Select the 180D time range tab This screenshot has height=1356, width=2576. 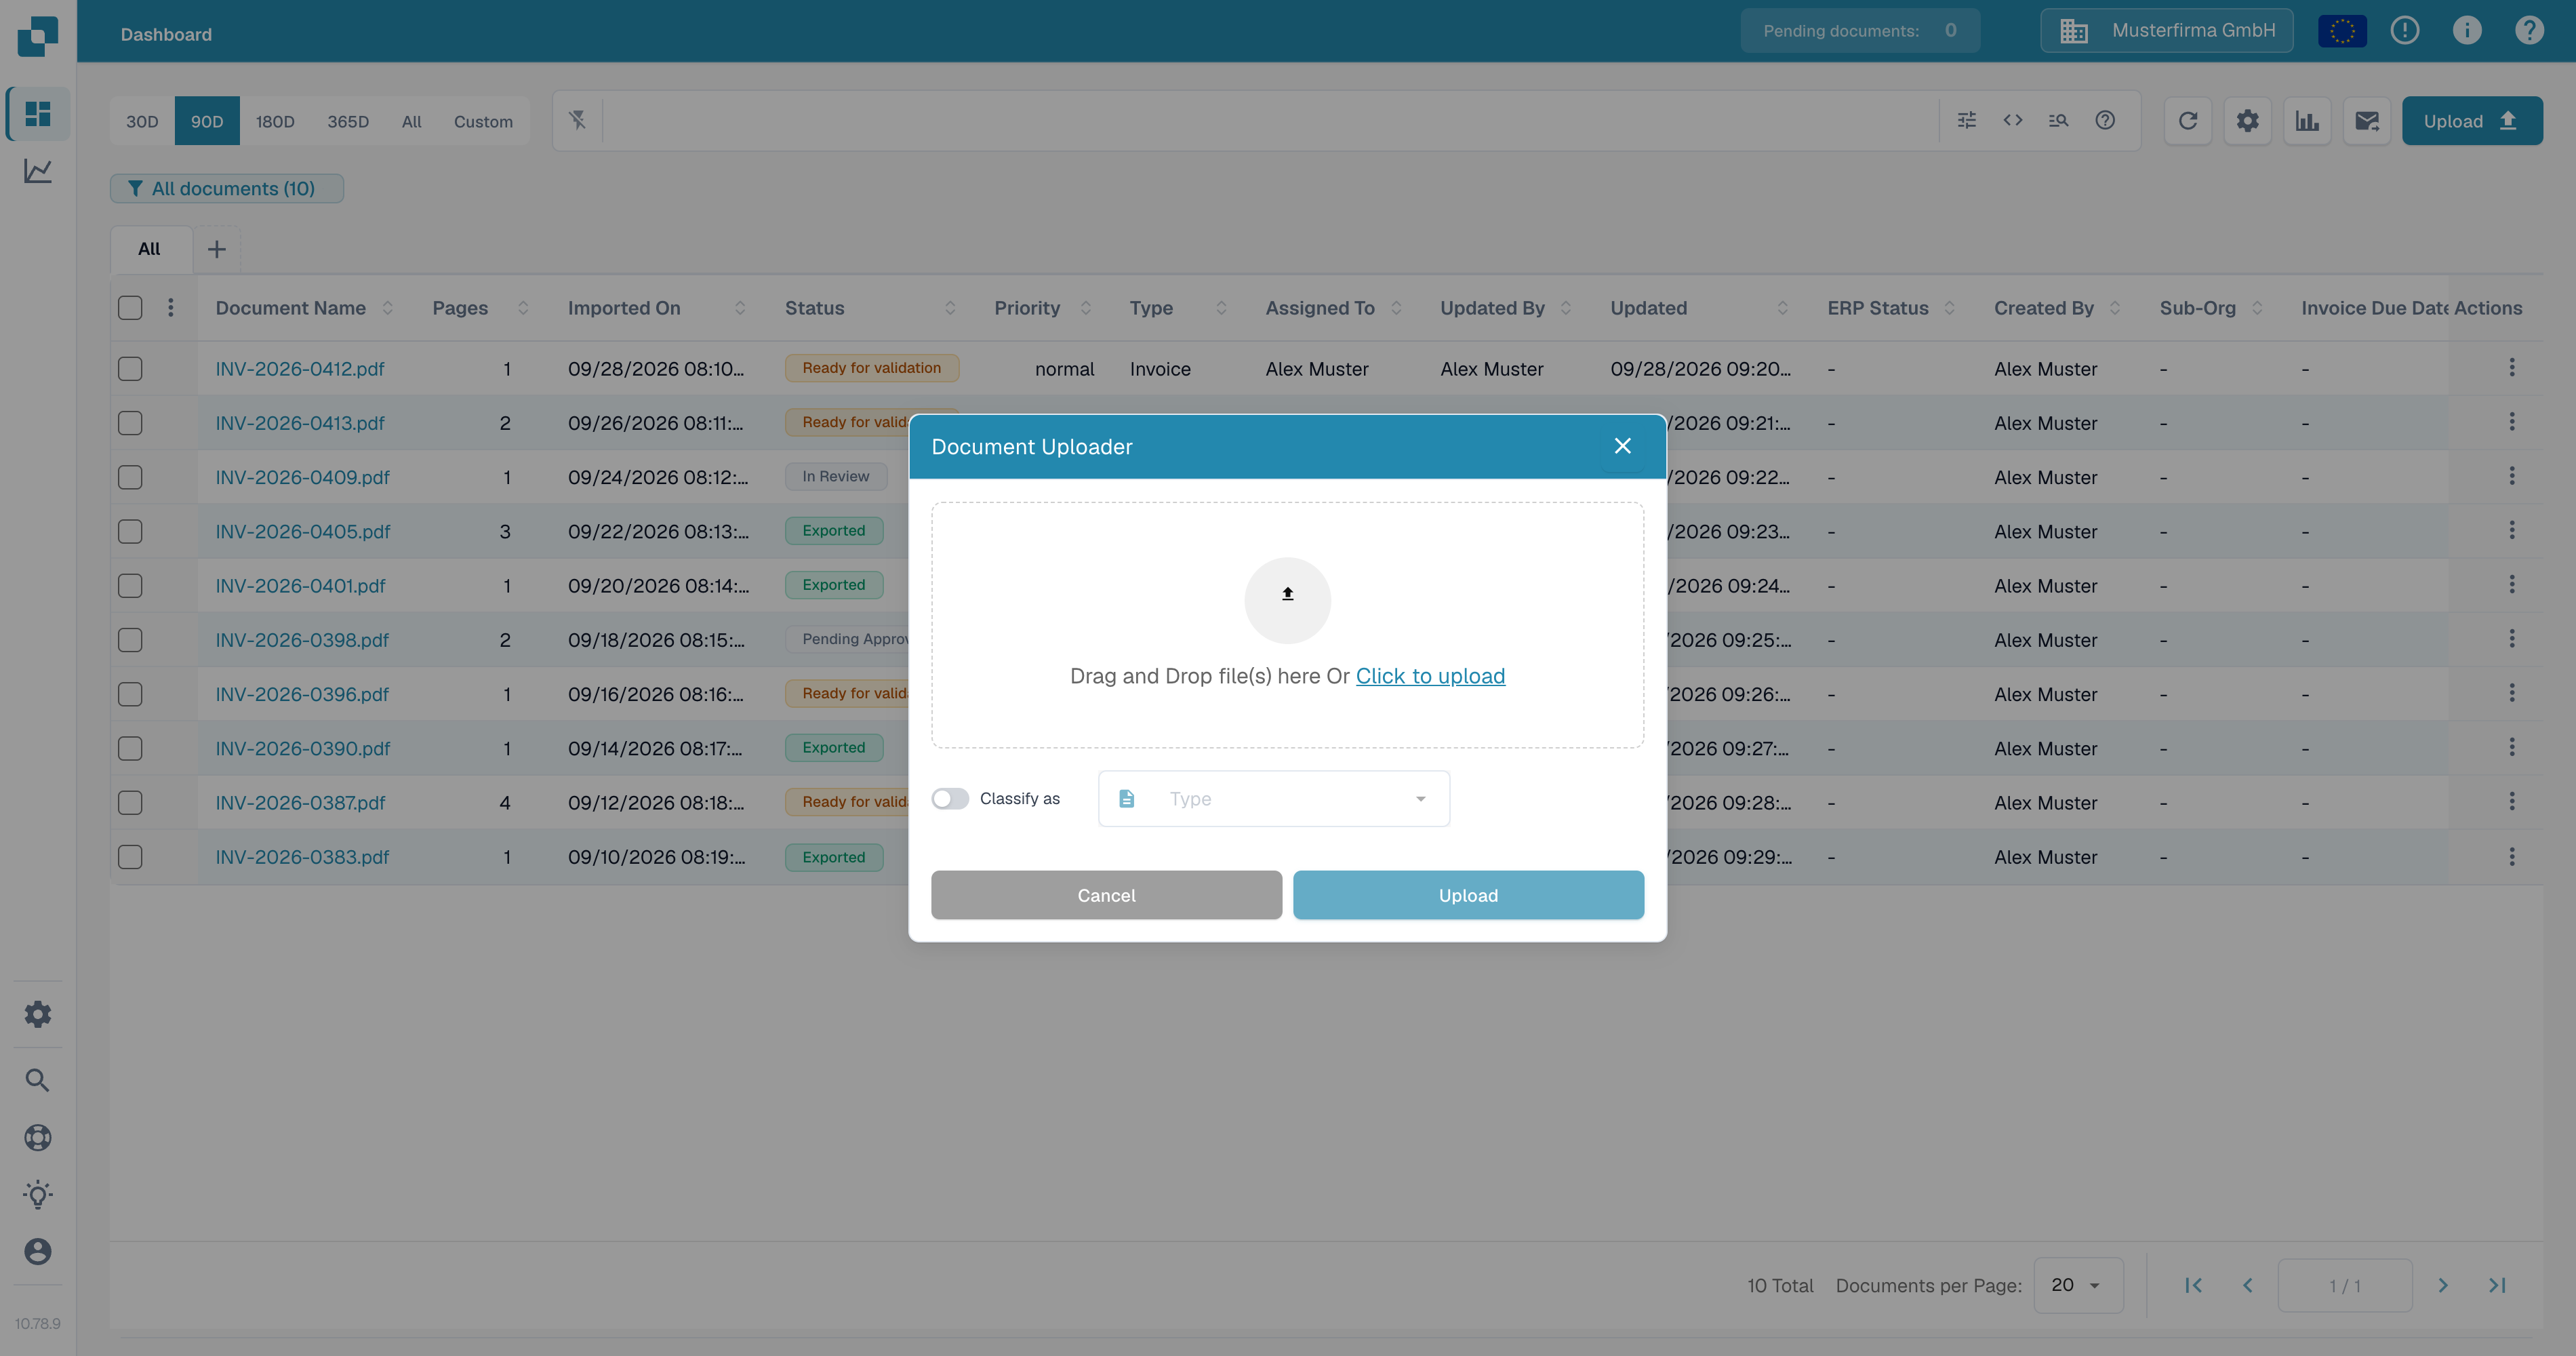275,121
